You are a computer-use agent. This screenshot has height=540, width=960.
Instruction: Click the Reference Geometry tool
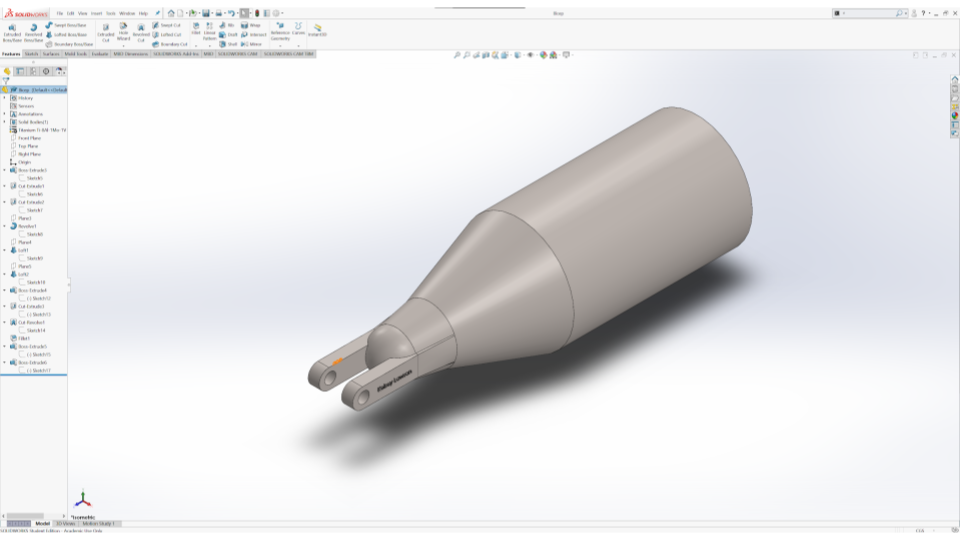tap(280, 30)
